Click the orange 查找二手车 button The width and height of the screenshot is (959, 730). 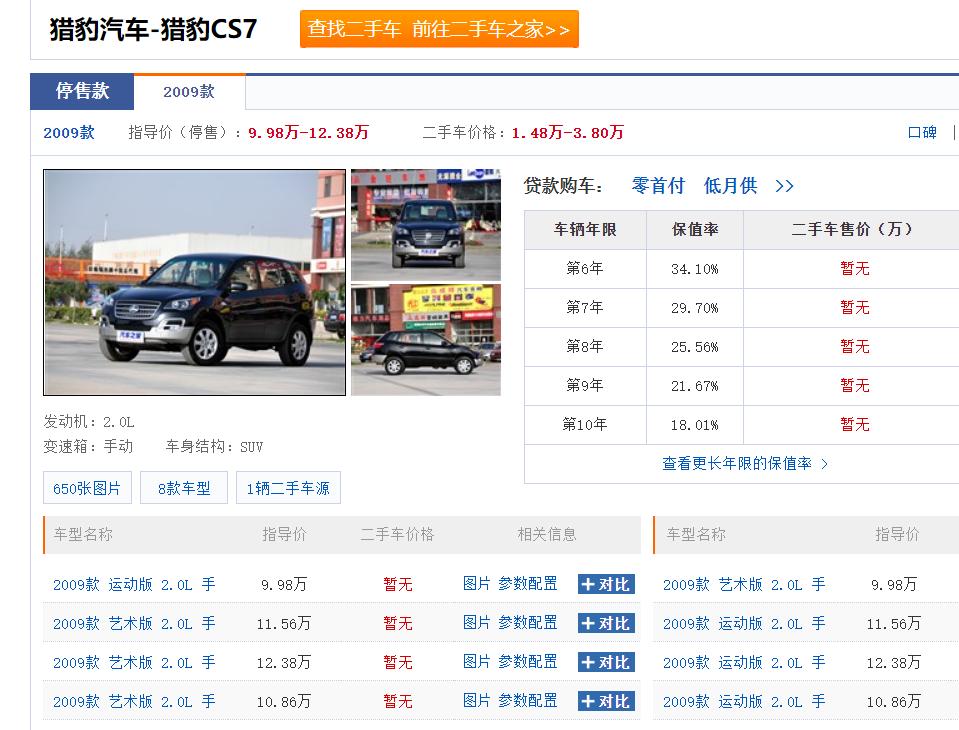pyautogui.click(x=351, y=29)
